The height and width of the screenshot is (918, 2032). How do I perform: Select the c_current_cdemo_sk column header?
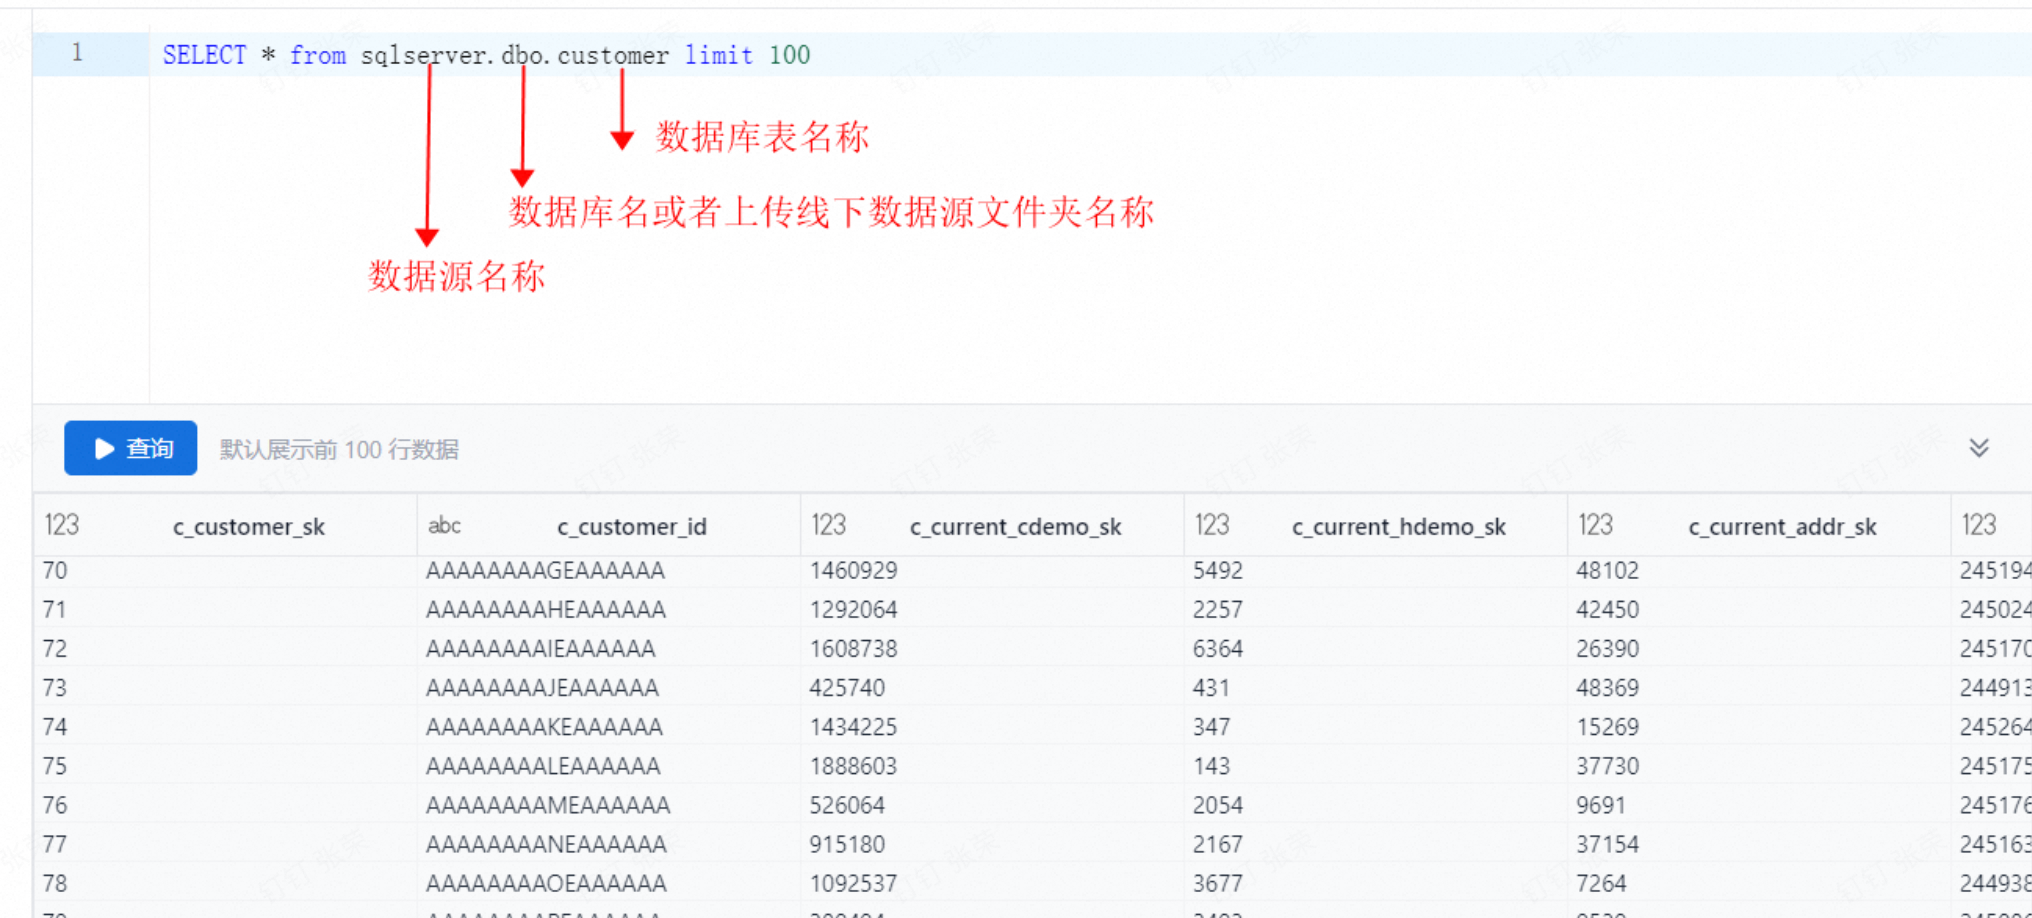pos(1015,527)
